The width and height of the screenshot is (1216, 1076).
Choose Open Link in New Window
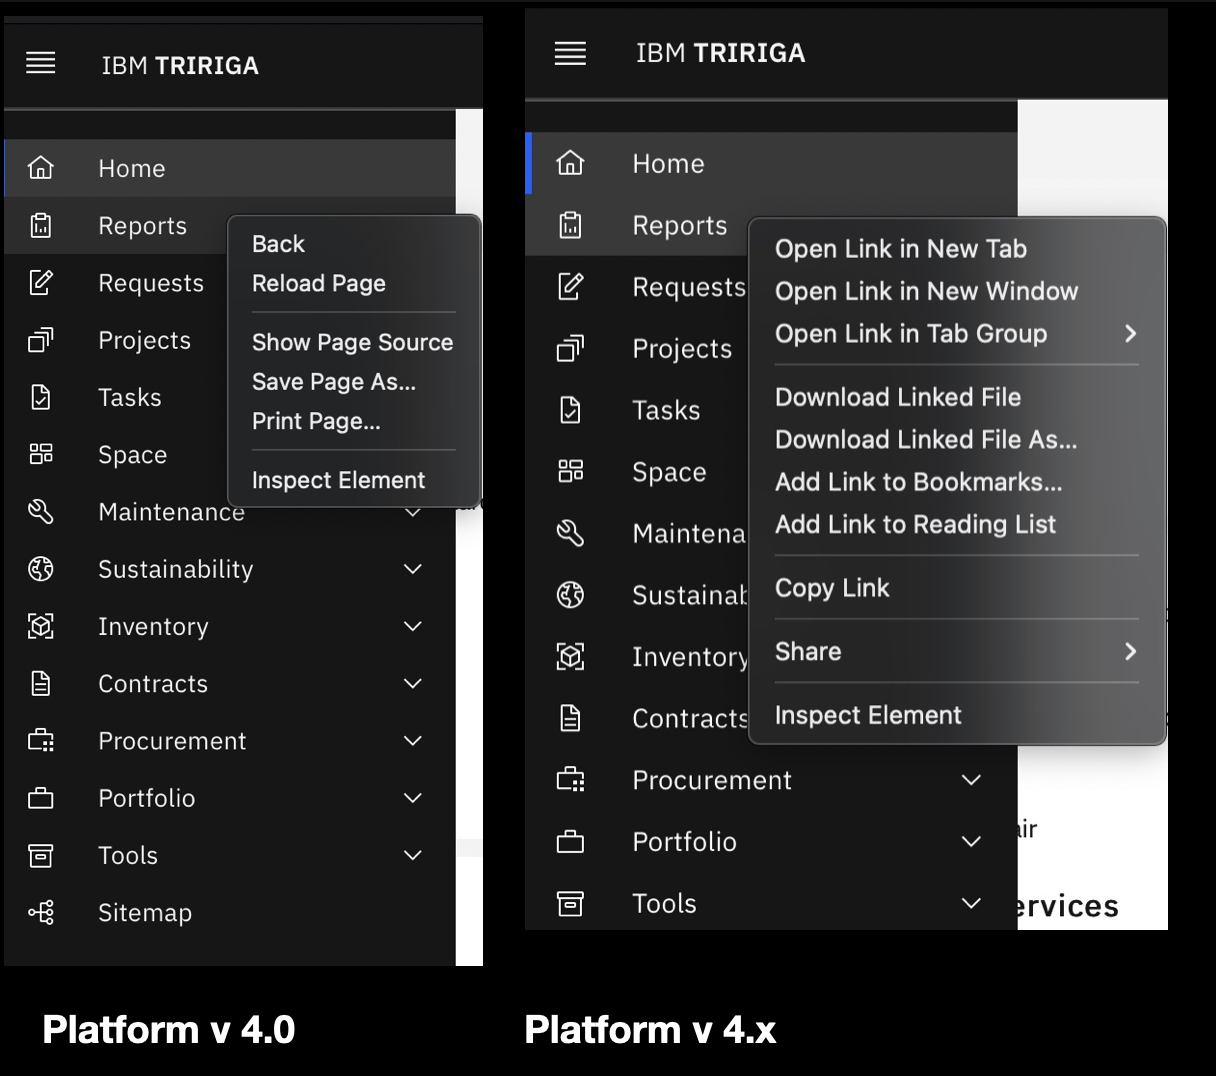click(927, 291)
